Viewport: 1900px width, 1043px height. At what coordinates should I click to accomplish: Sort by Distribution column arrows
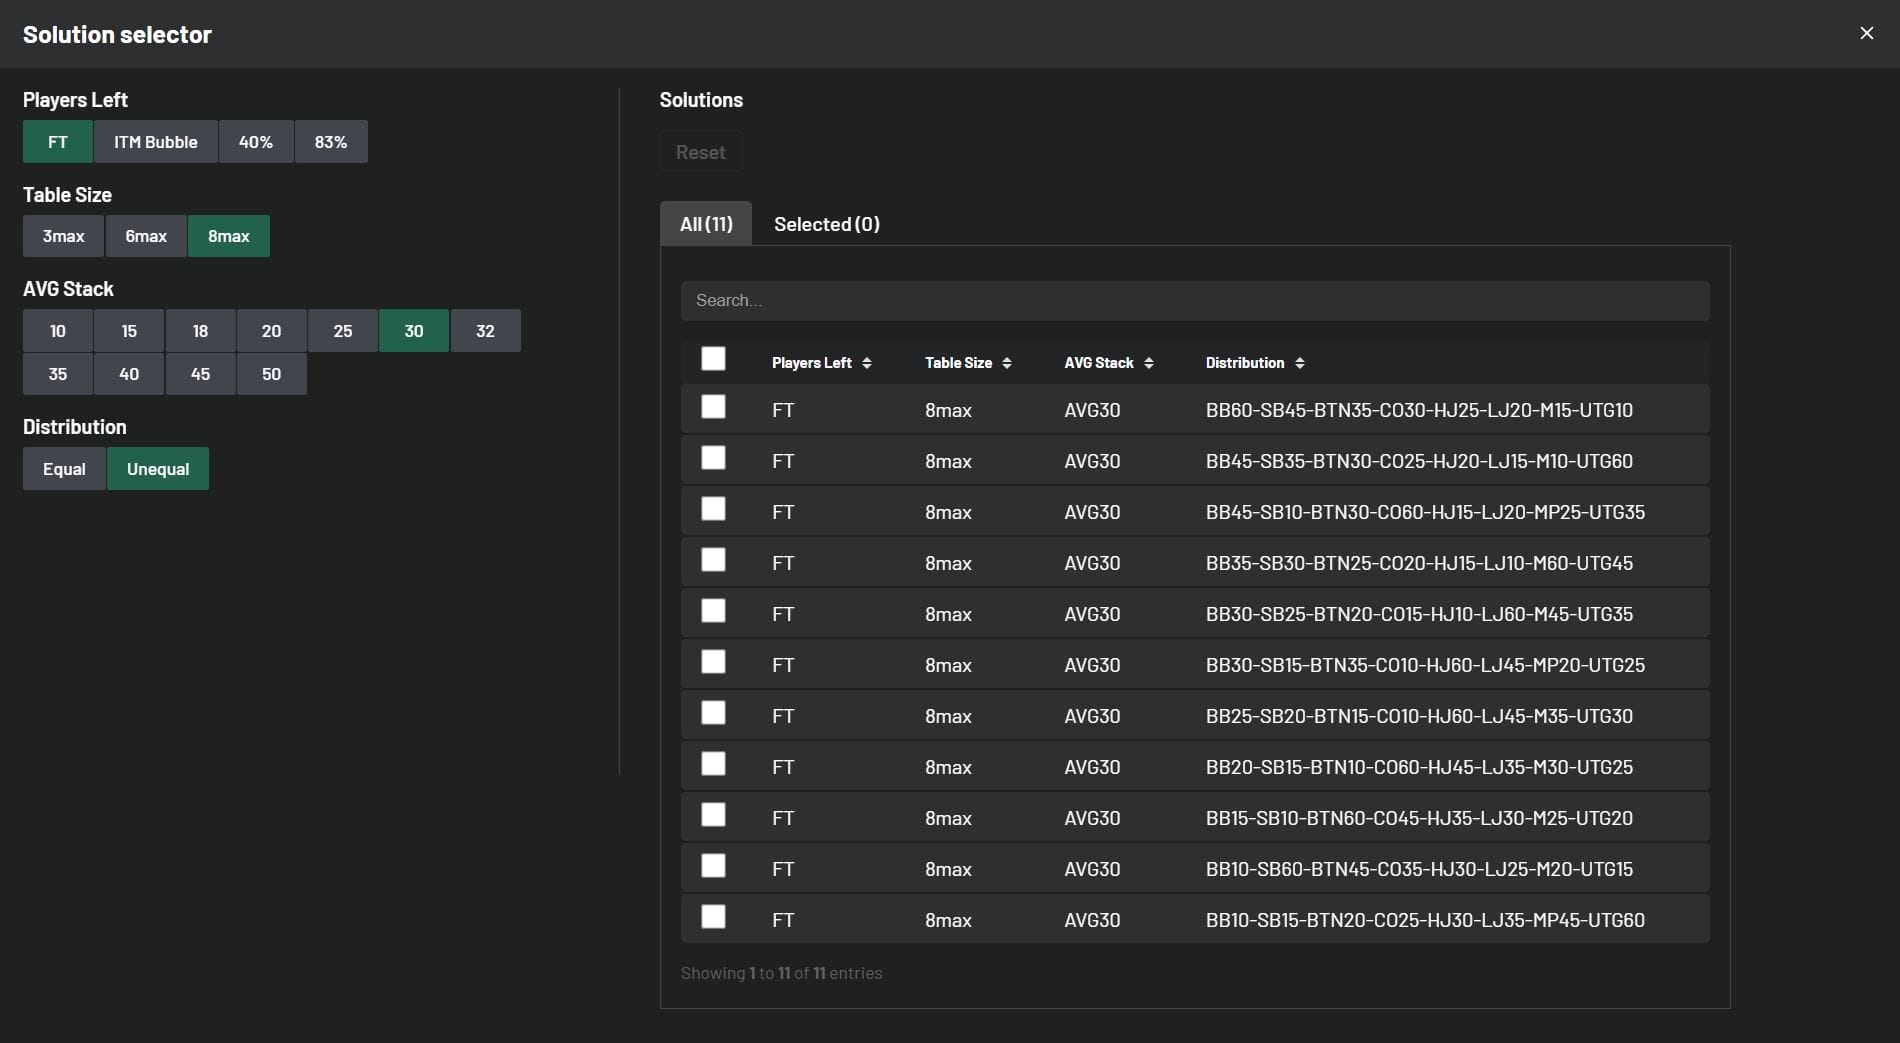click(1299, 363)
